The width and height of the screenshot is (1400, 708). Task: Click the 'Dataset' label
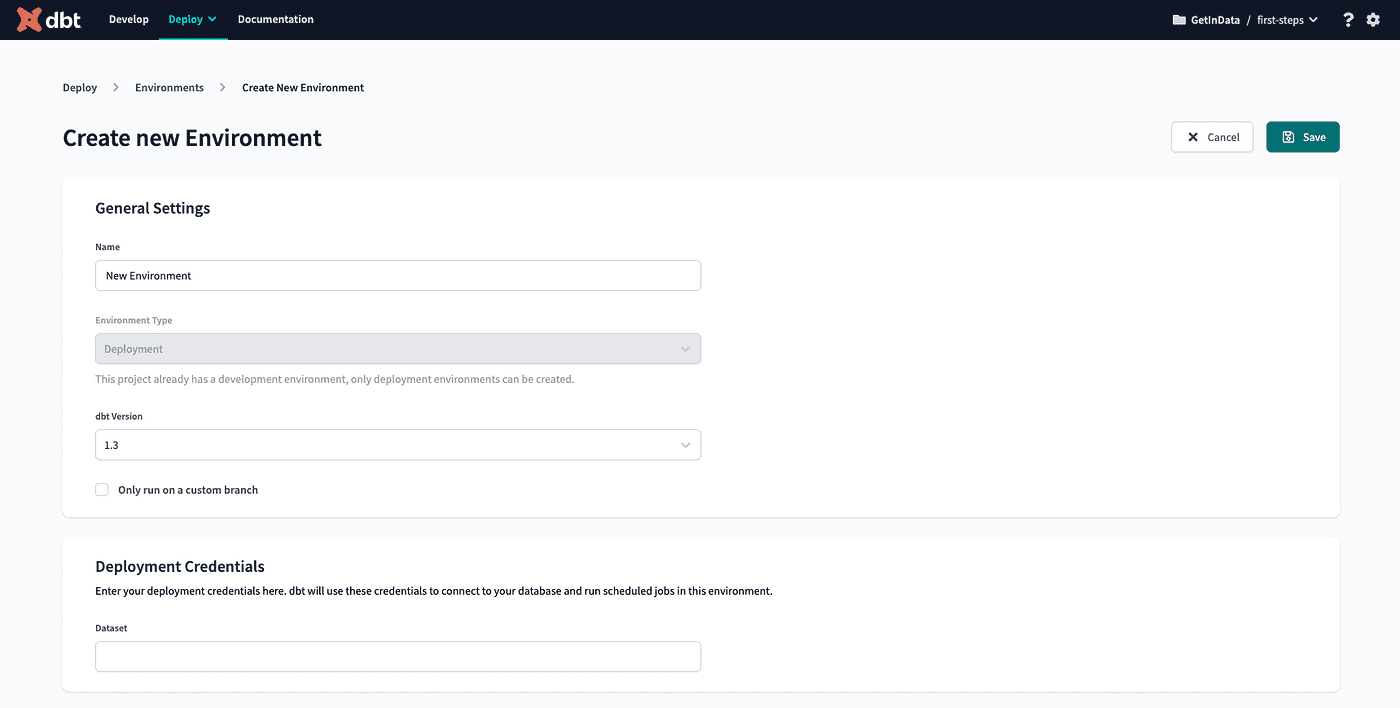point(111,628)
